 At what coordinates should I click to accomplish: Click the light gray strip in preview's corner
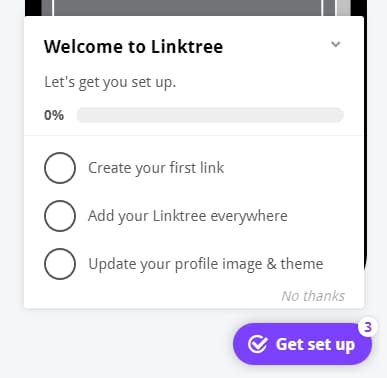343,7
